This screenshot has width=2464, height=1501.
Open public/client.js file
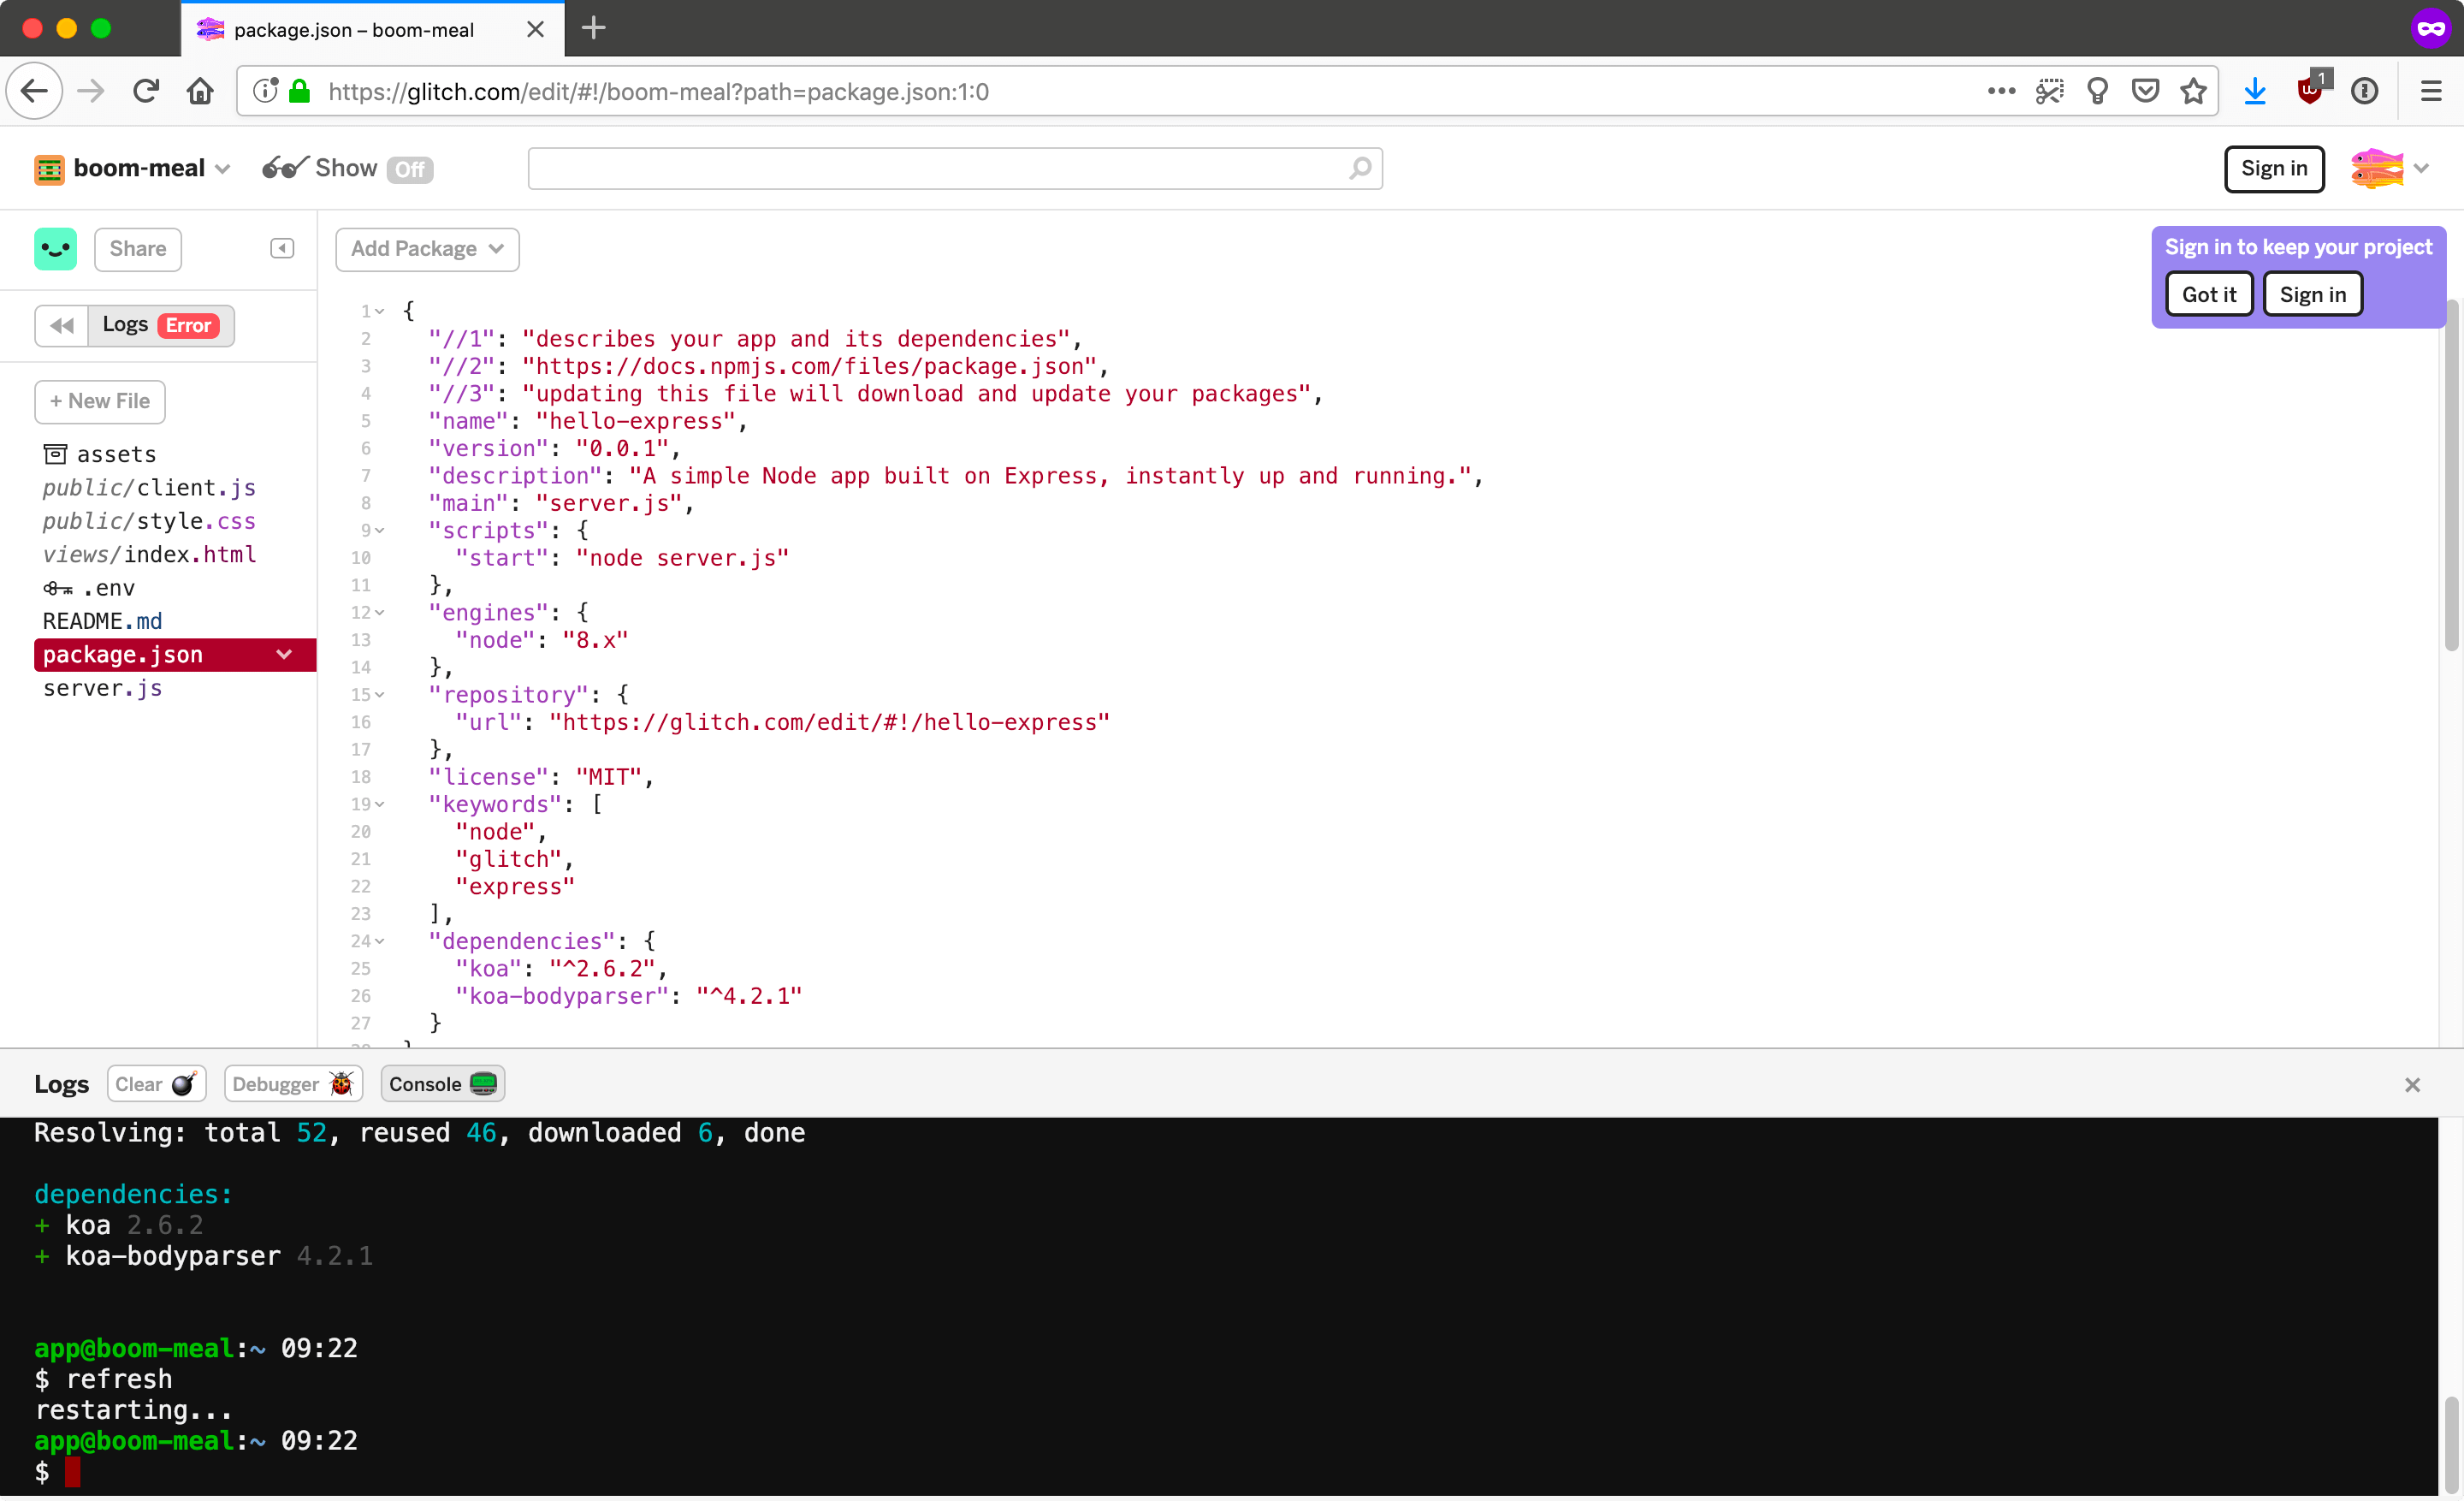[x=149, y=487]
